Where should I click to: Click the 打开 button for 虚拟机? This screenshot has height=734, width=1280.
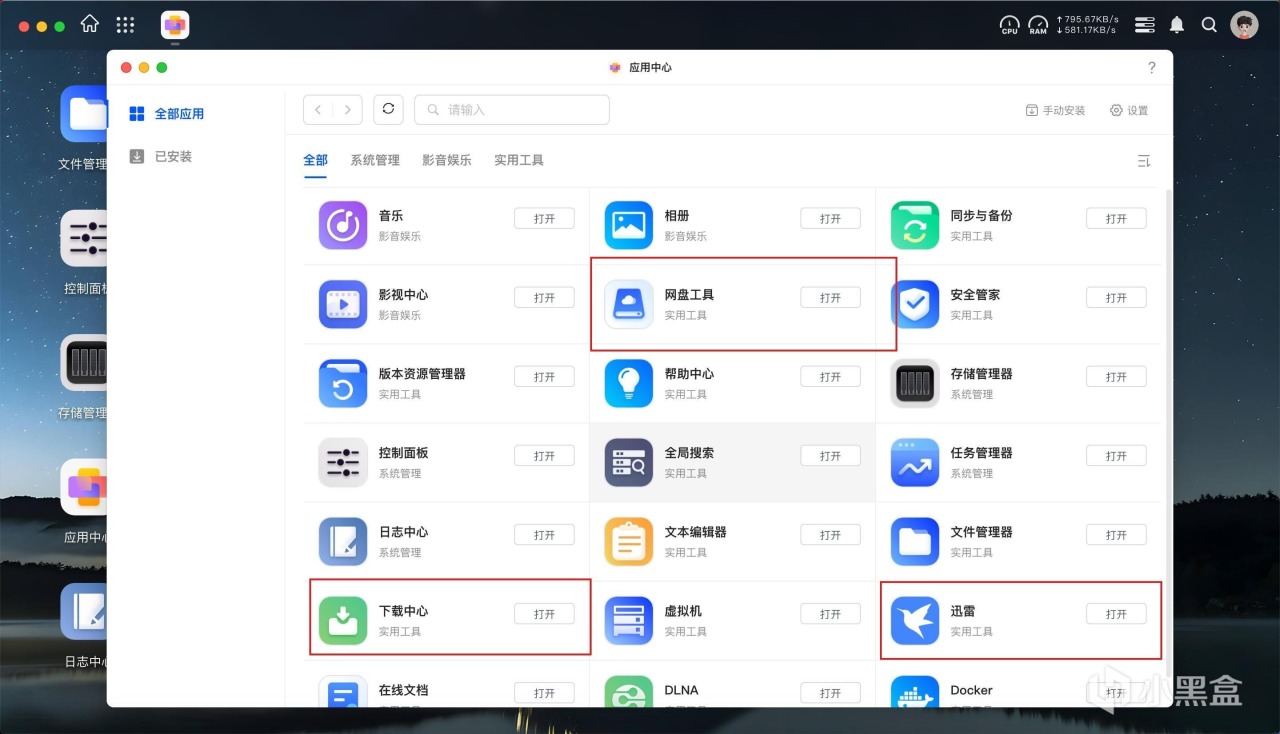point(830,614)
